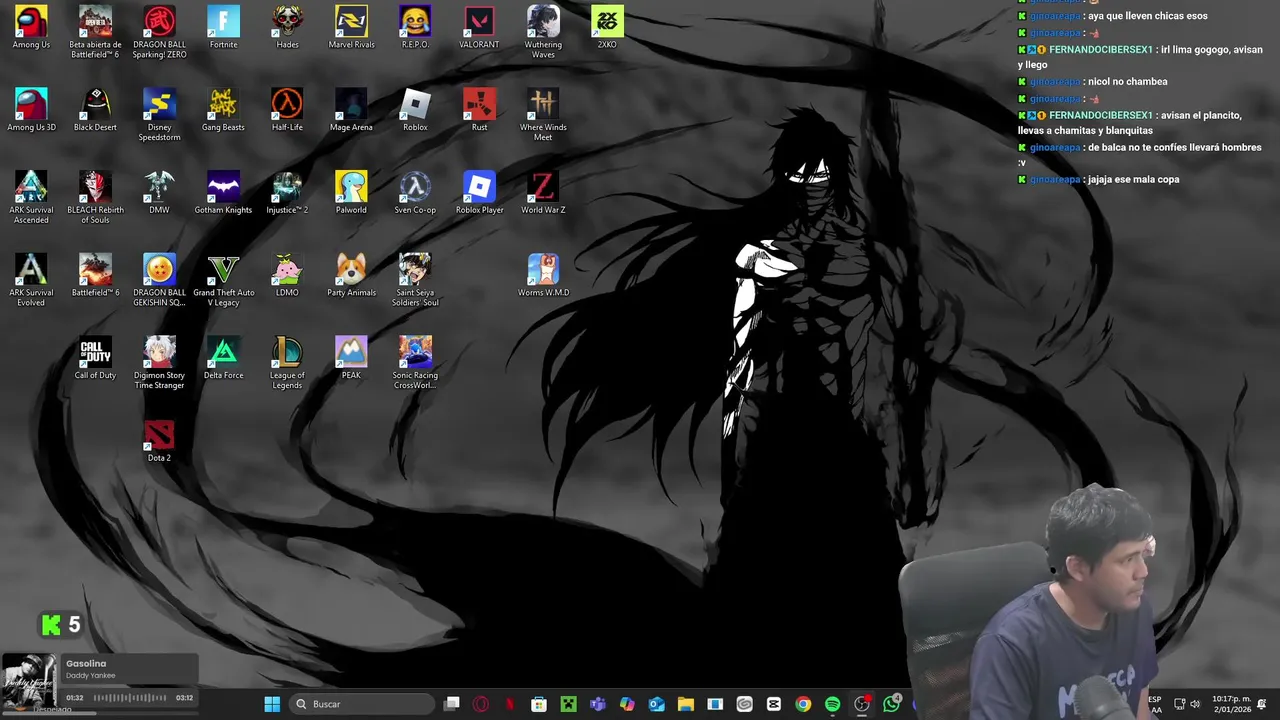Open Microsoft Teams in the taskbar
The height and width of the screenshot is (720, 1280).
tap(598, 704)
